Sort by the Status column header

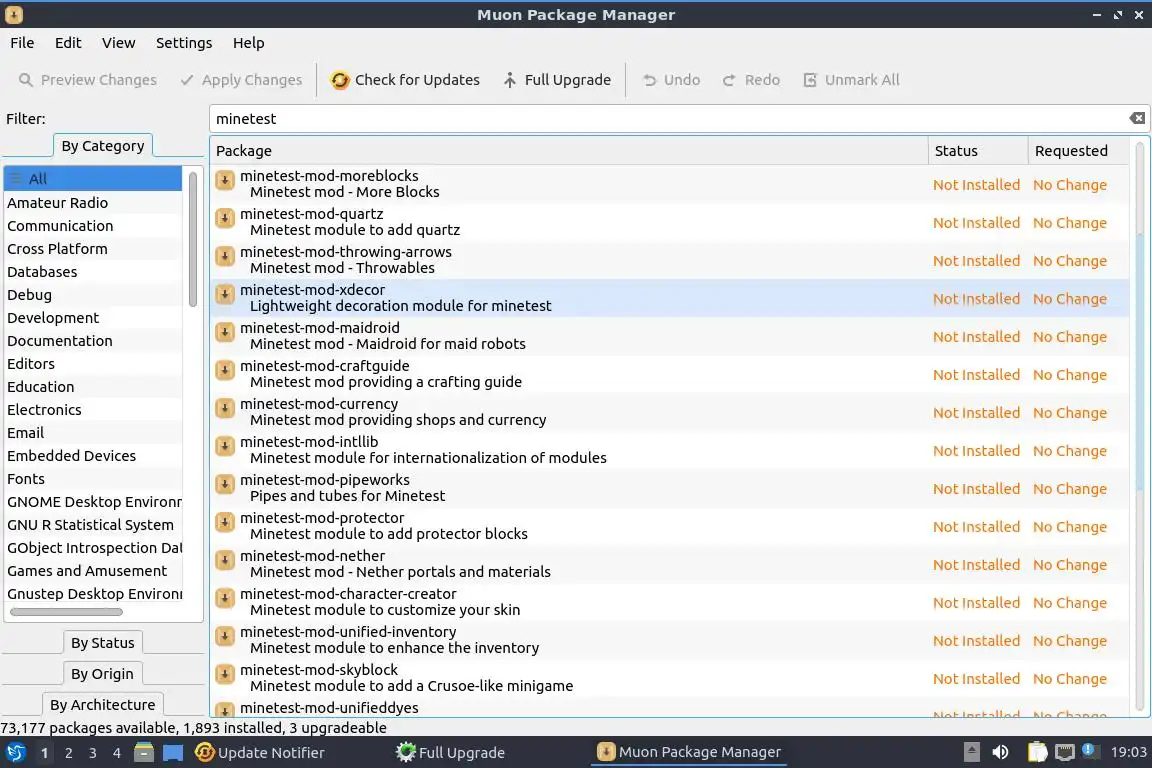pos(978,151)
